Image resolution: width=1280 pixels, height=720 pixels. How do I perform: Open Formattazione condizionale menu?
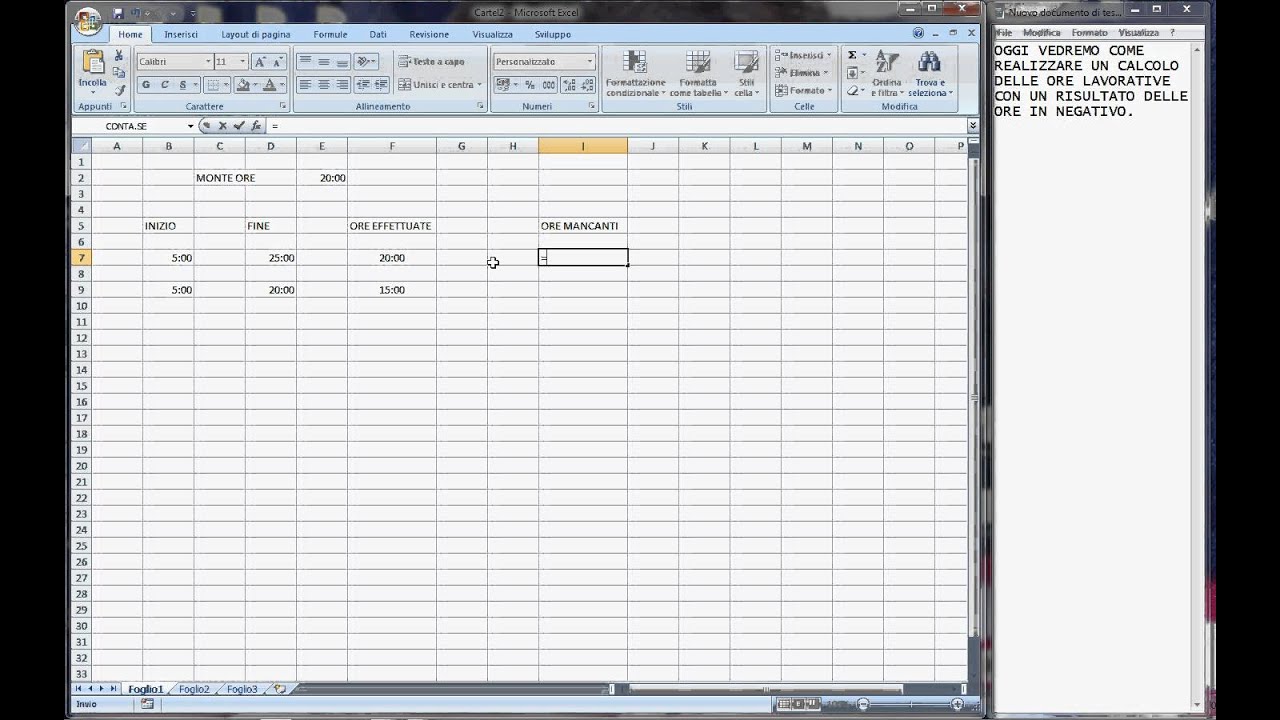635,73
